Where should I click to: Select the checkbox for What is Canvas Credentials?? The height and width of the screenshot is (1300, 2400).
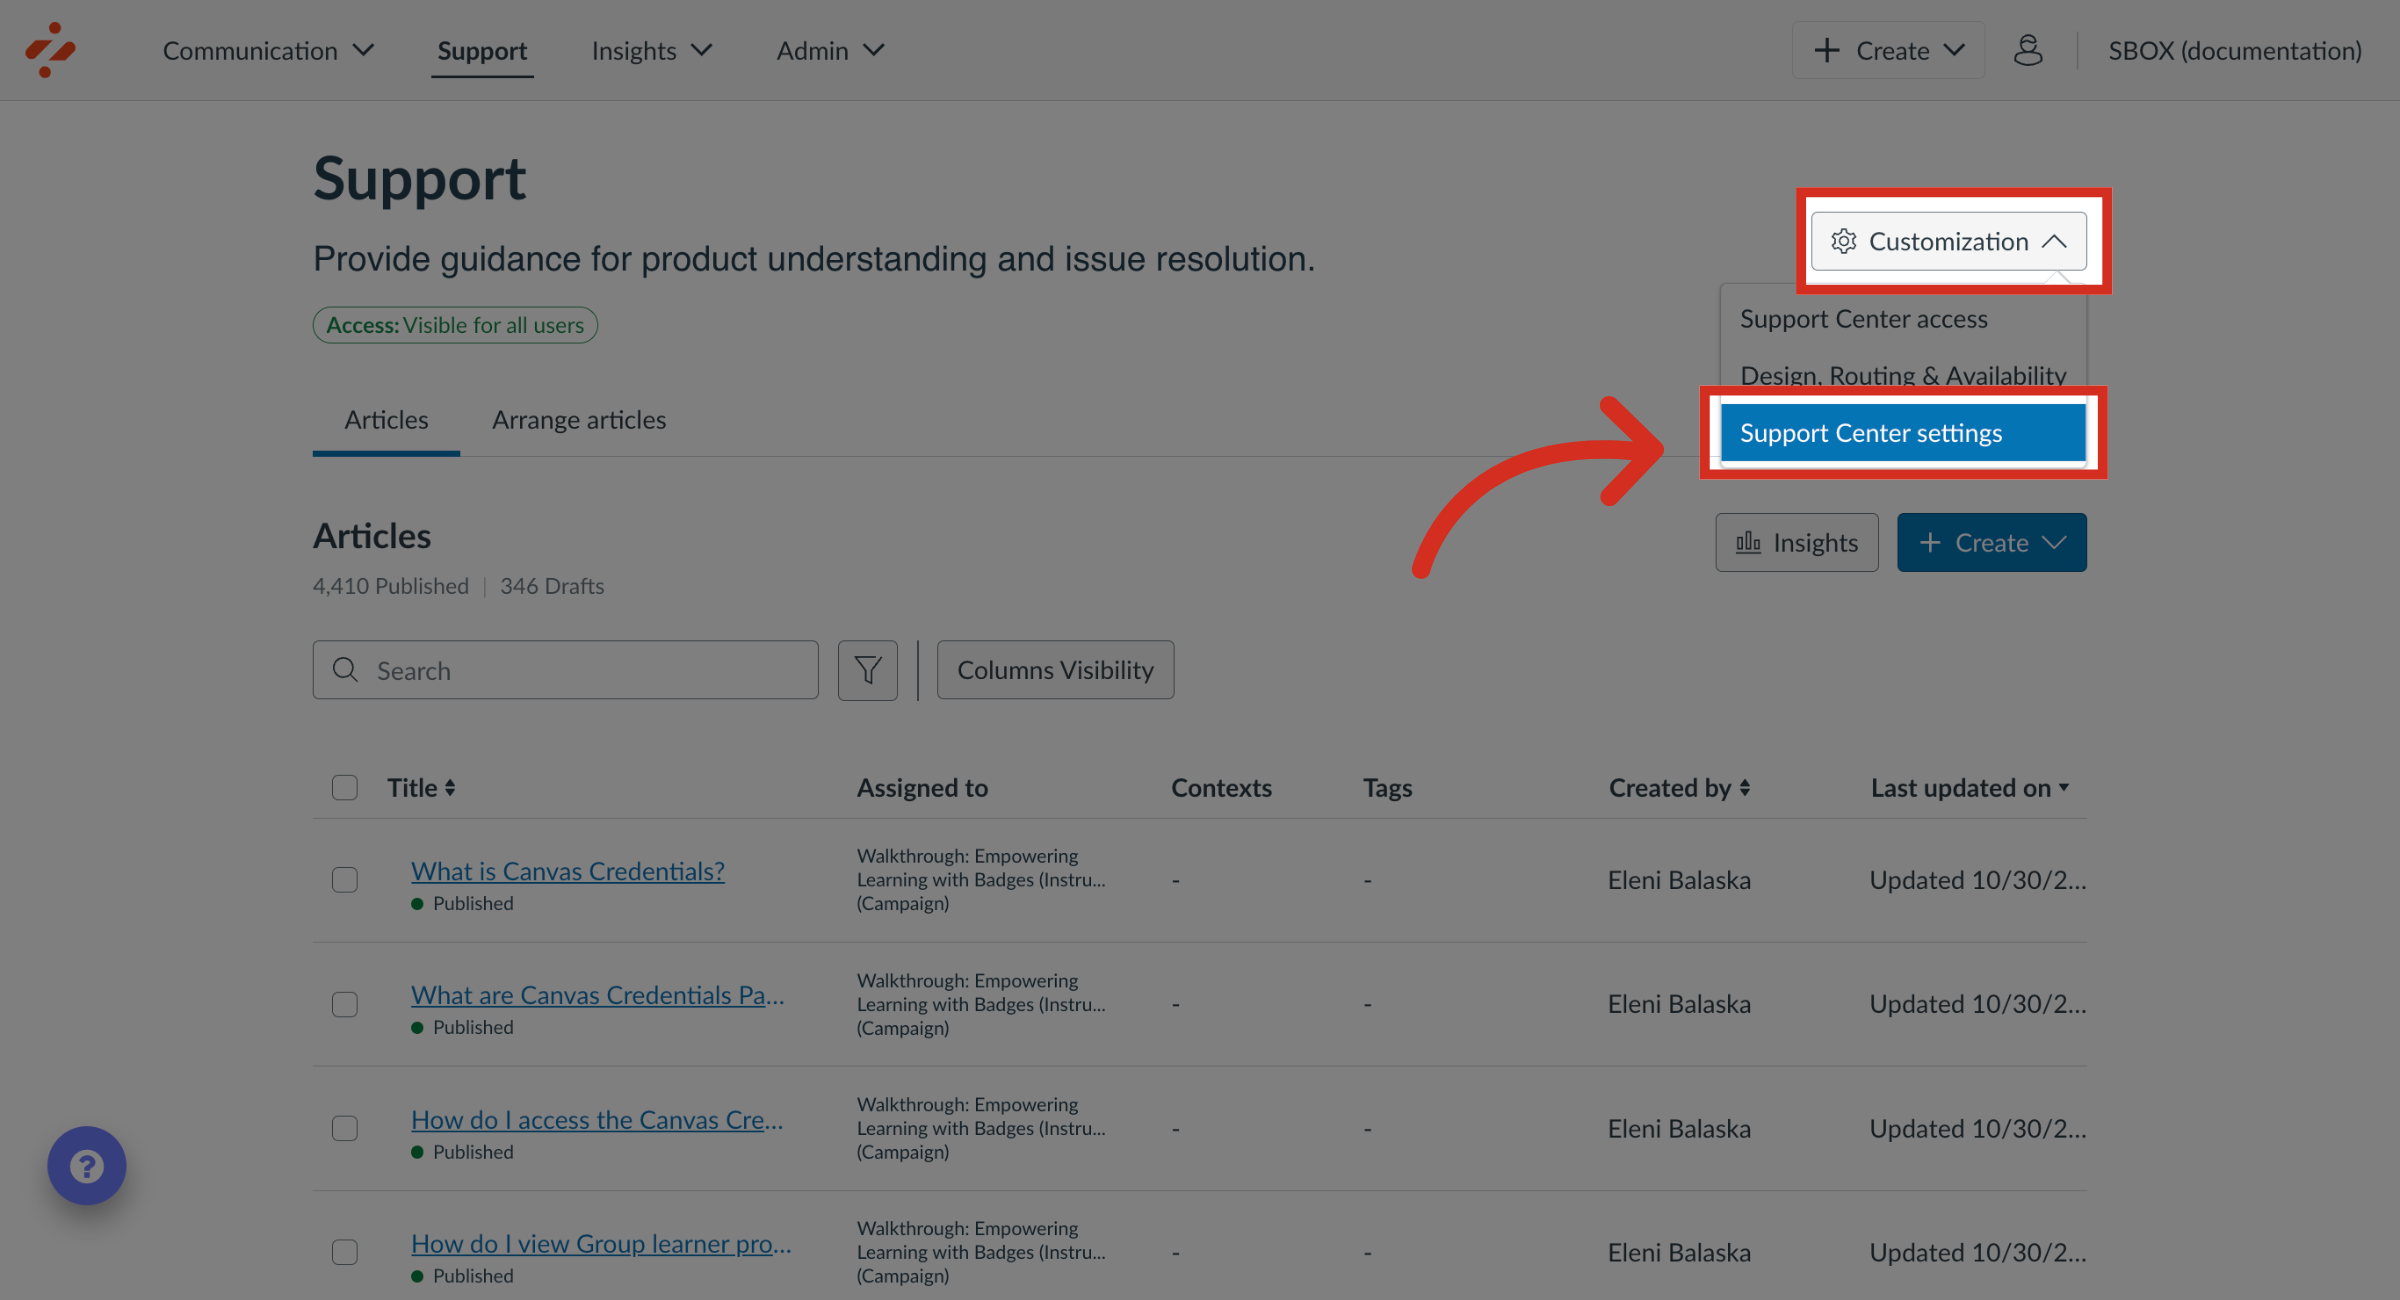(344, 880)
